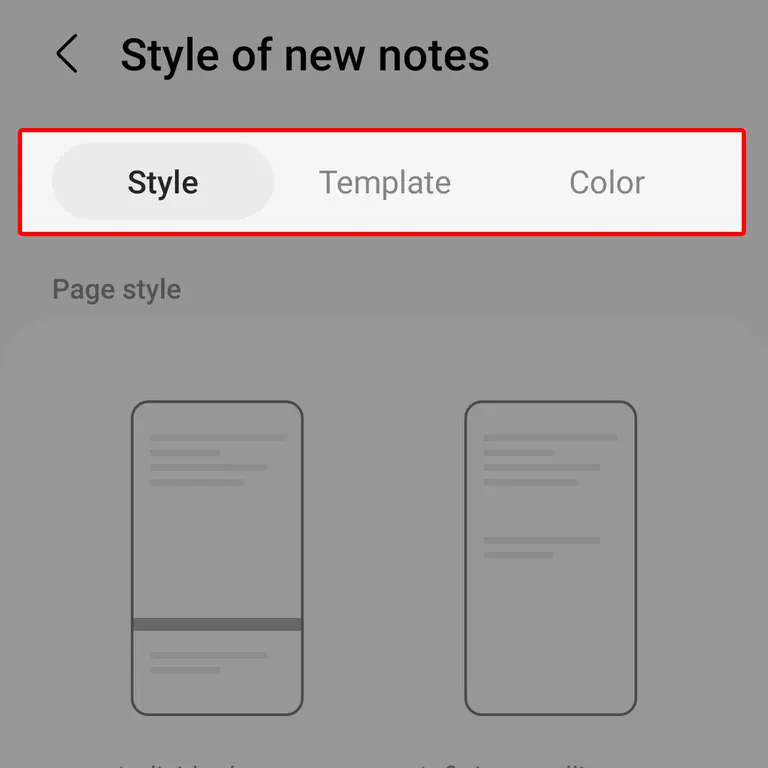Click text lines below divider in left preview

pos(208,662)
